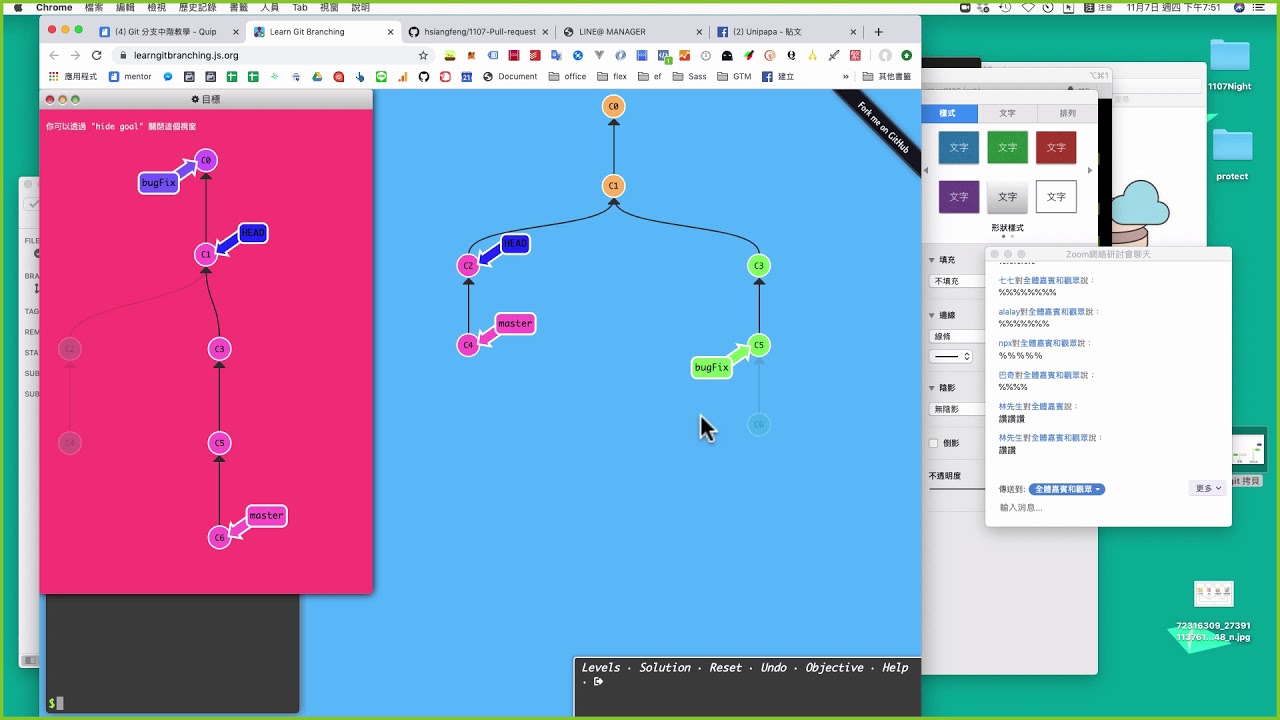This screenshot has width=1280, height=720.
Task: Bookmark this page with the star icon
Action: click(x=423, y=56)
